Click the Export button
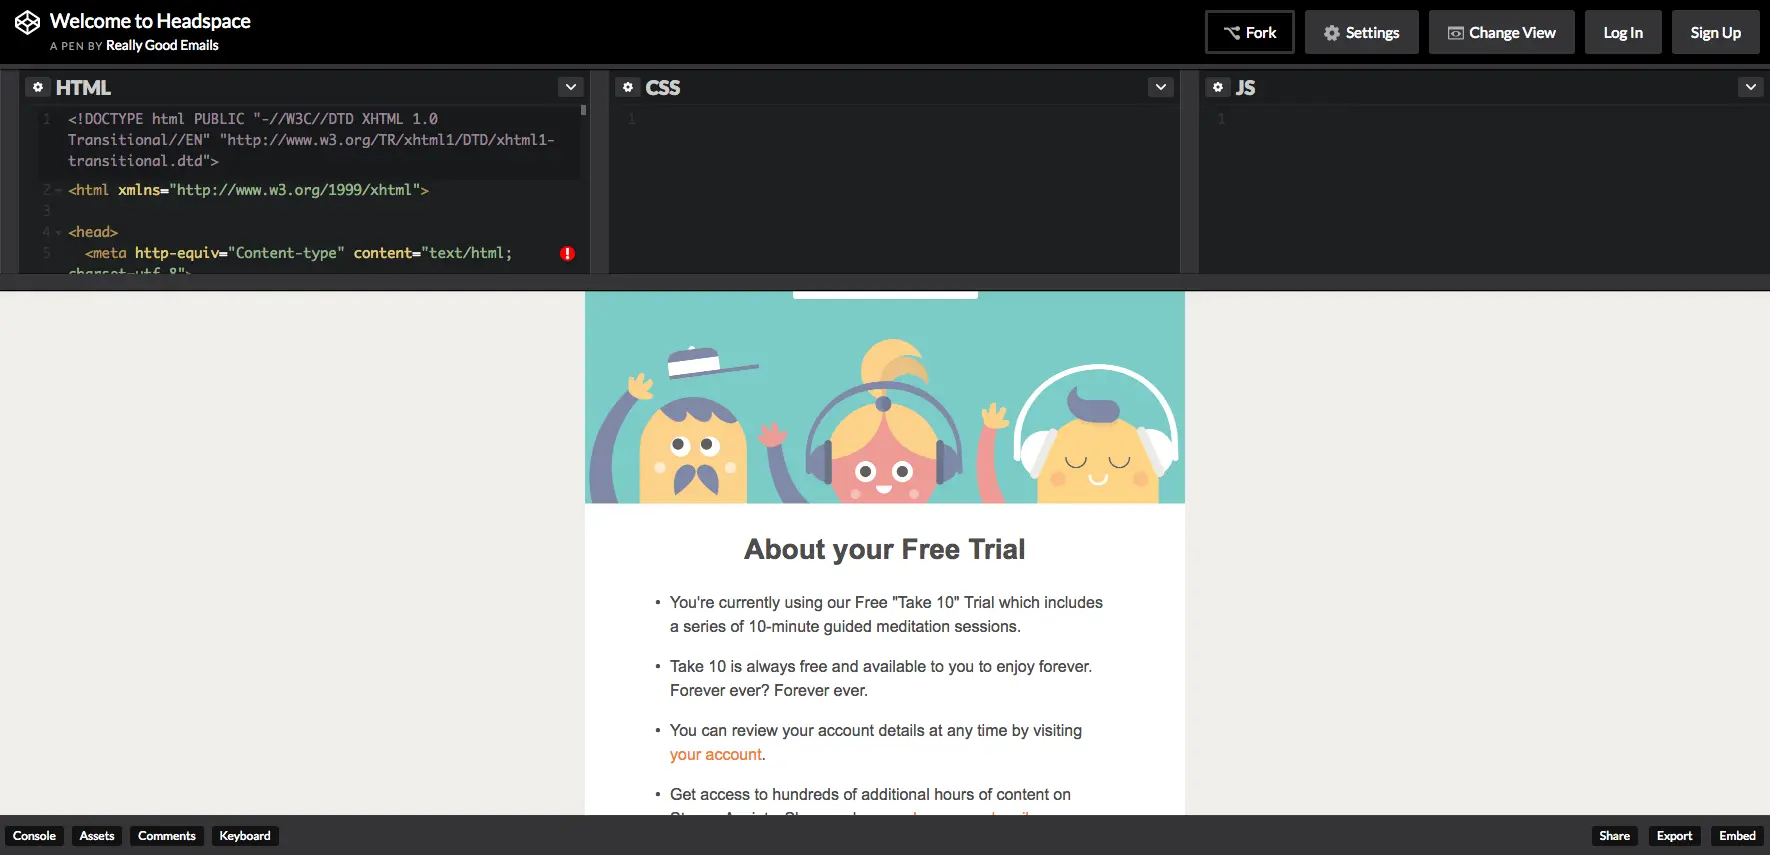Viewport: 1770px width, 855px height. (x=1674, y=836)
